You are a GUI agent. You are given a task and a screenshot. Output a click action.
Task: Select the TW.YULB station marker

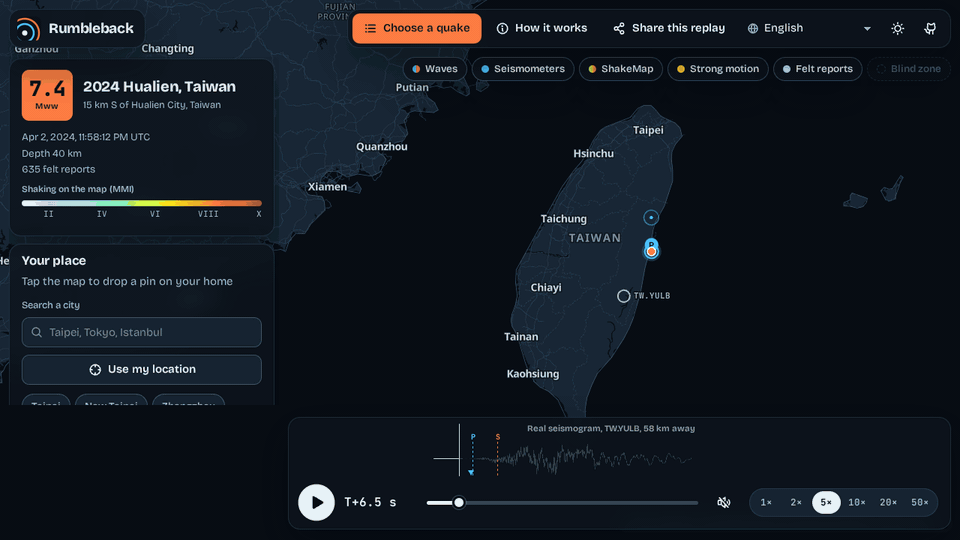click(x=623, y=296)
